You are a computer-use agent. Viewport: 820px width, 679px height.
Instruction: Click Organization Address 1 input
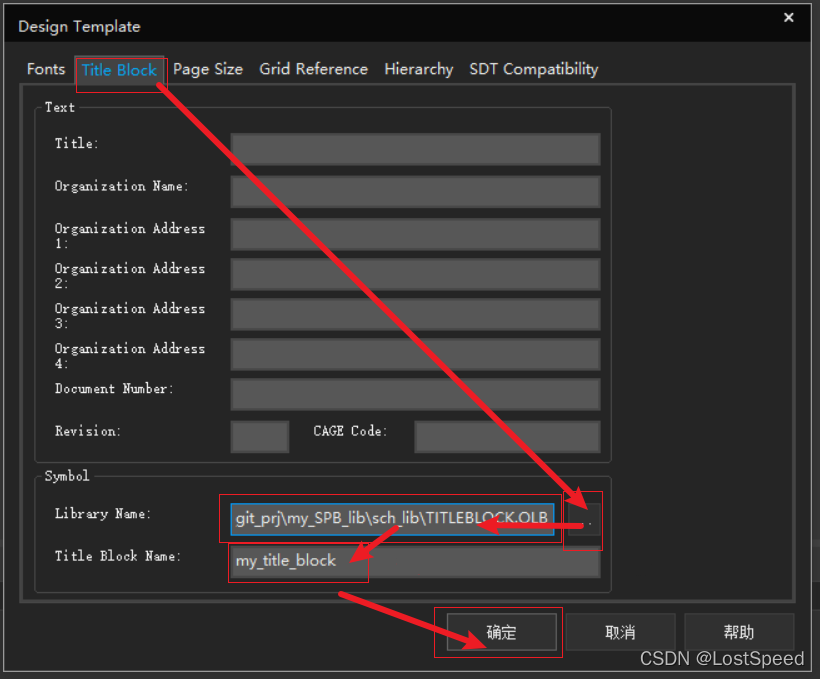[x=415, y=234]
